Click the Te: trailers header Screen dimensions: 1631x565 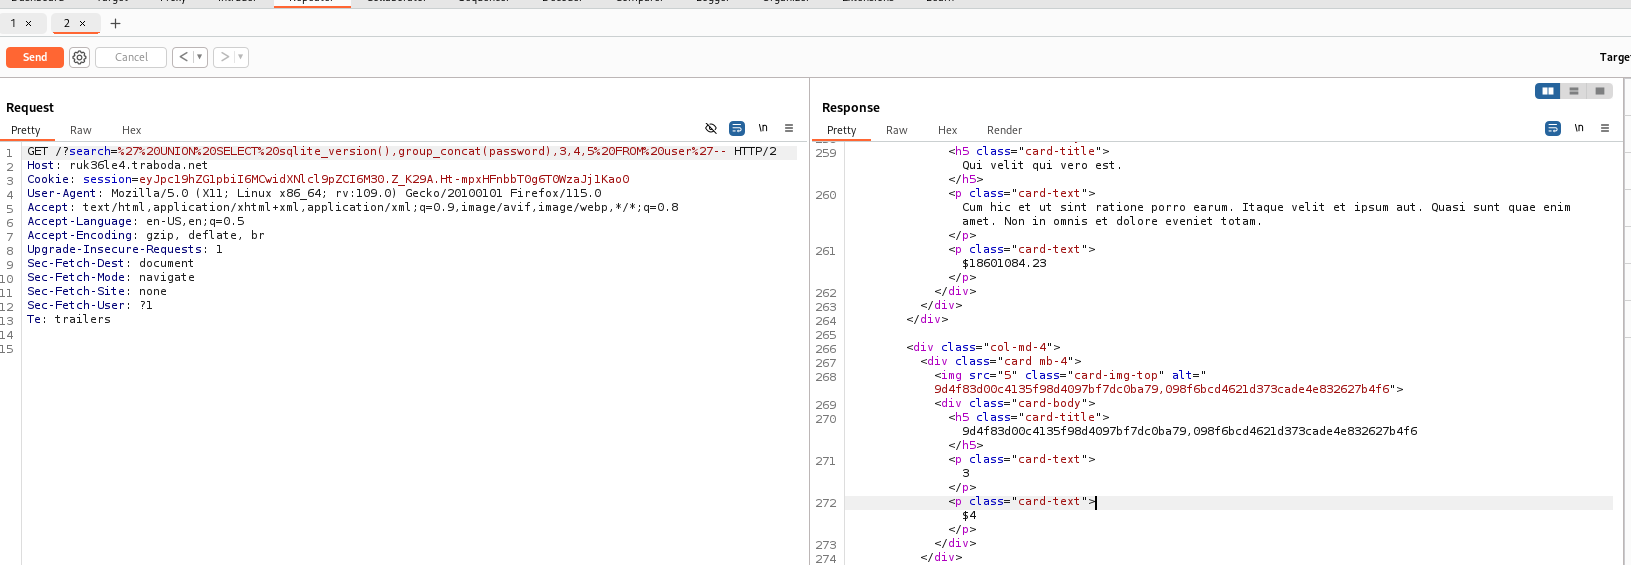(x=69, y=319)
